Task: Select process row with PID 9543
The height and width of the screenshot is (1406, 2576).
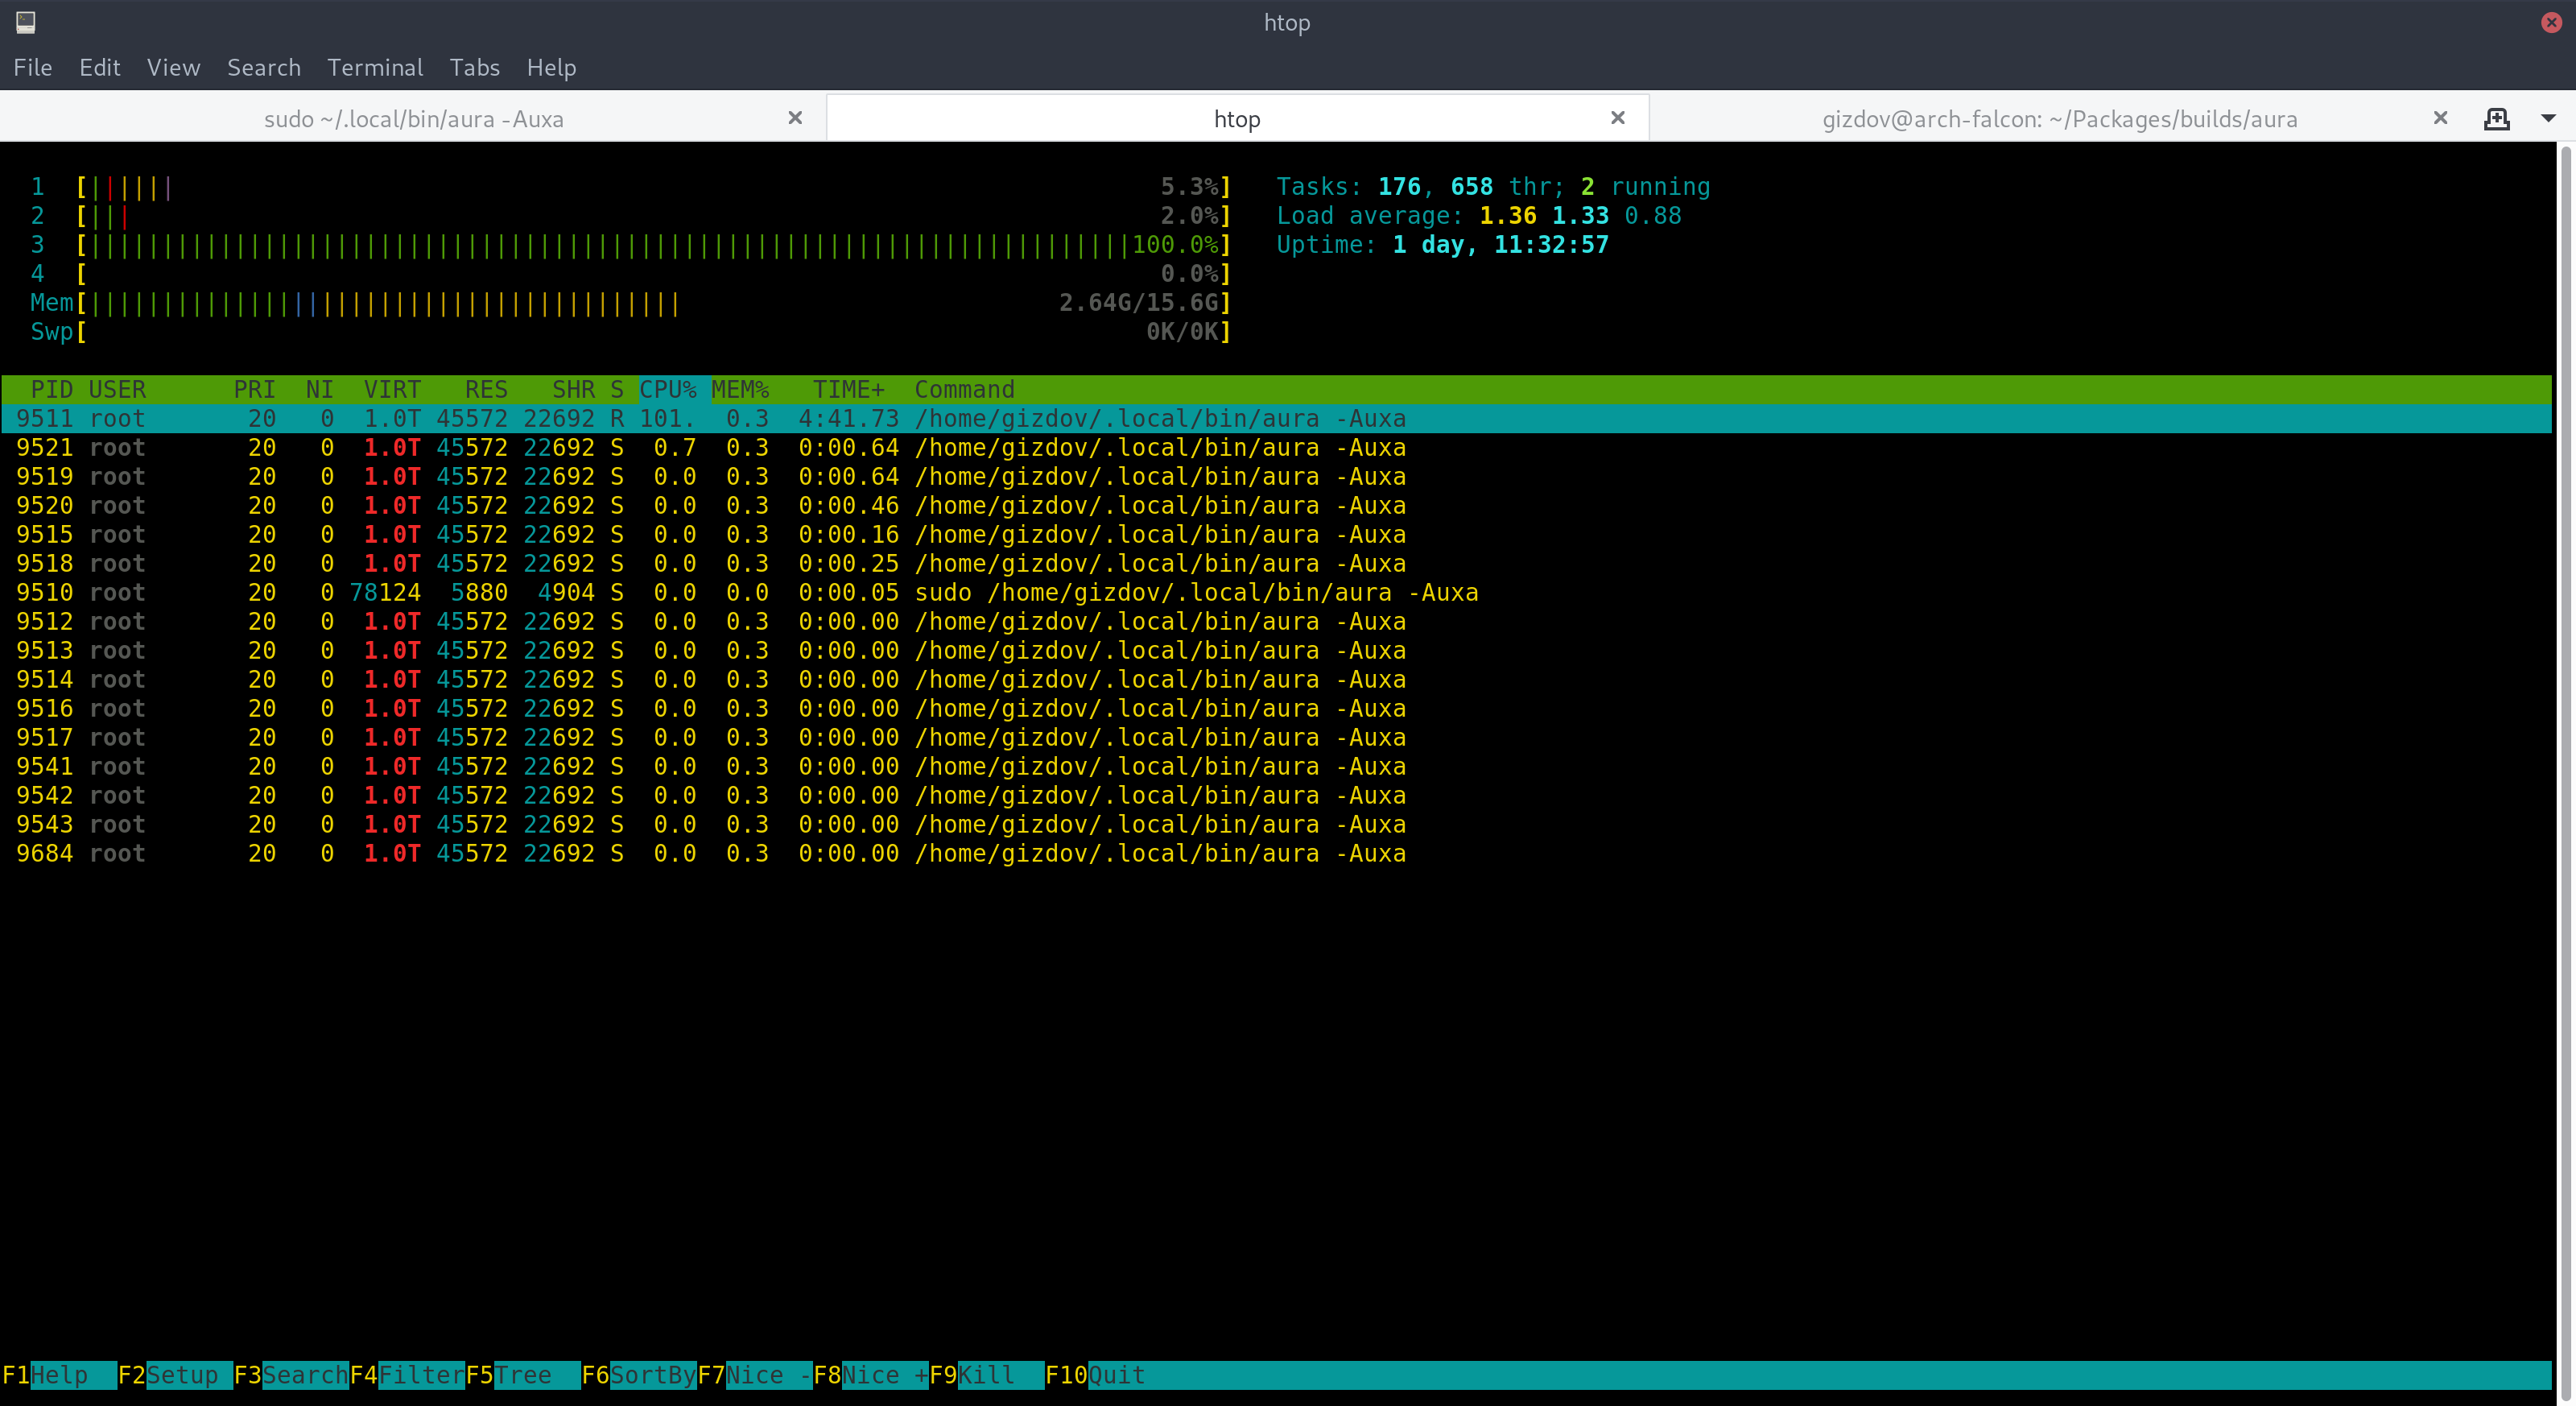Action: pos(1276,824)
